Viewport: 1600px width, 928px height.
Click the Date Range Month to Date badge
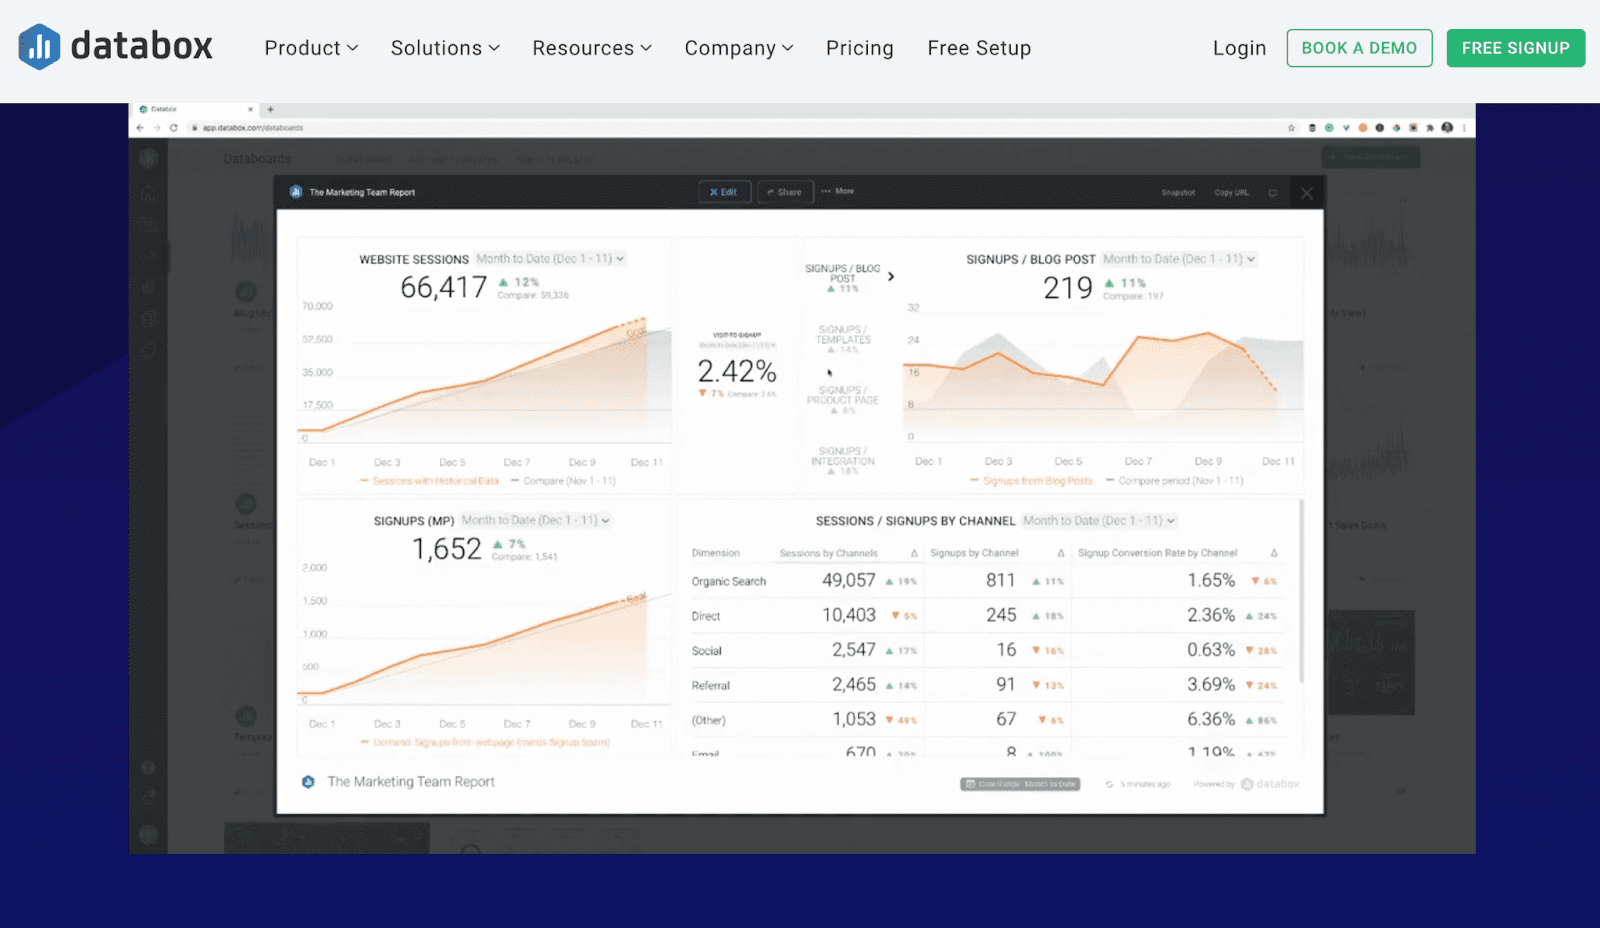click(1020, 784)
